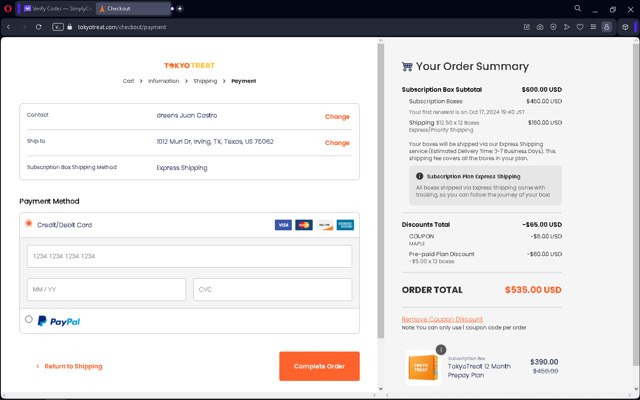Image resolution: width=640 pixels, height=400 pixels.
Task: Switch to the Checkout browser tab
Action: 133,9
